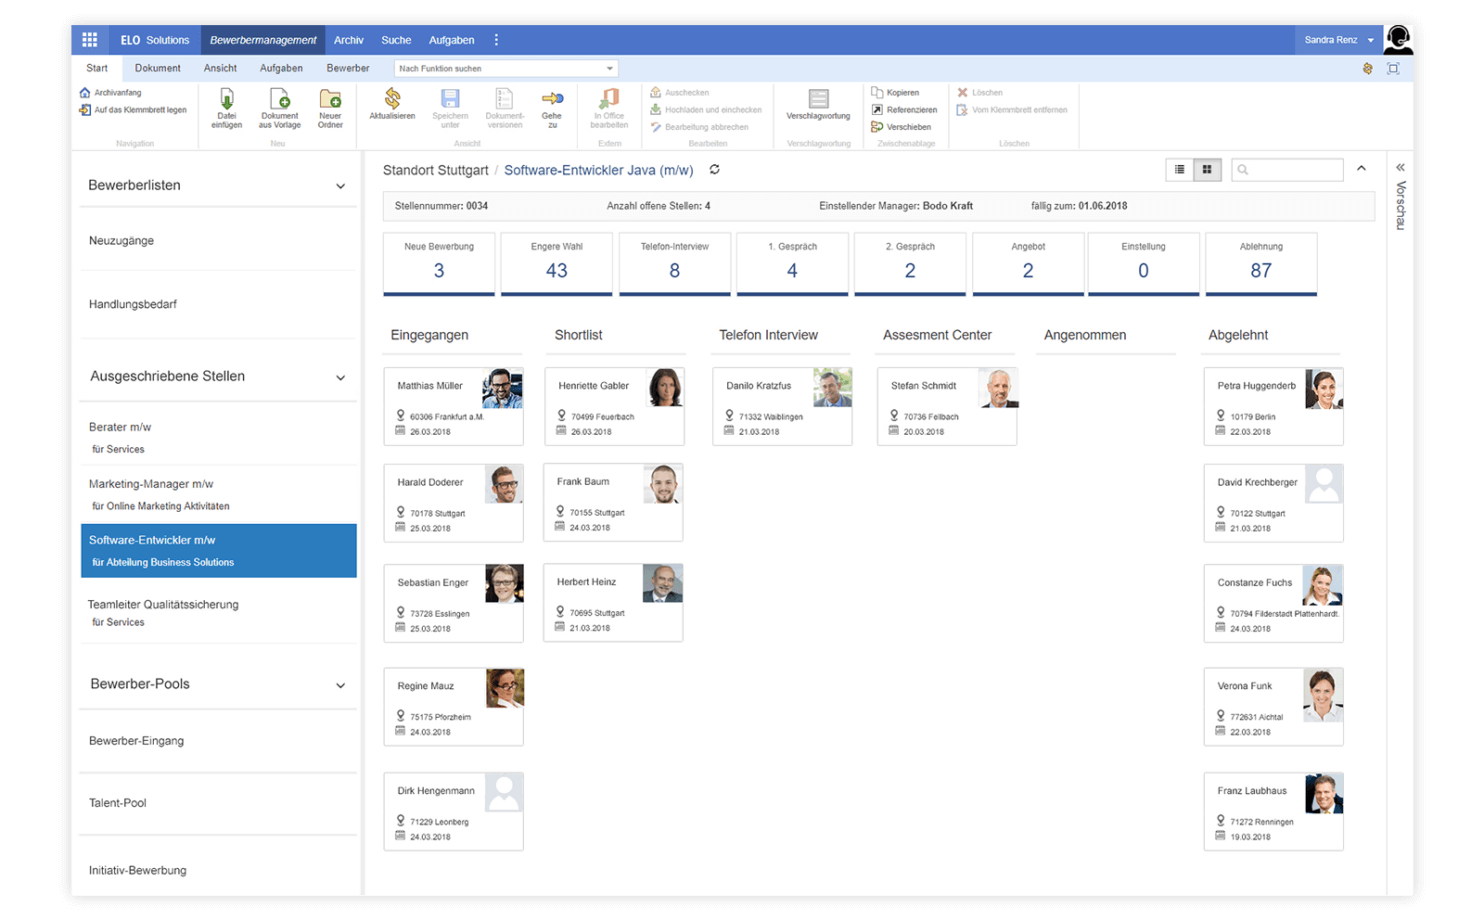Click the Engere Wahl 43 counter
The height and width of the screenshot is (920, 1484).
(556, 264)
